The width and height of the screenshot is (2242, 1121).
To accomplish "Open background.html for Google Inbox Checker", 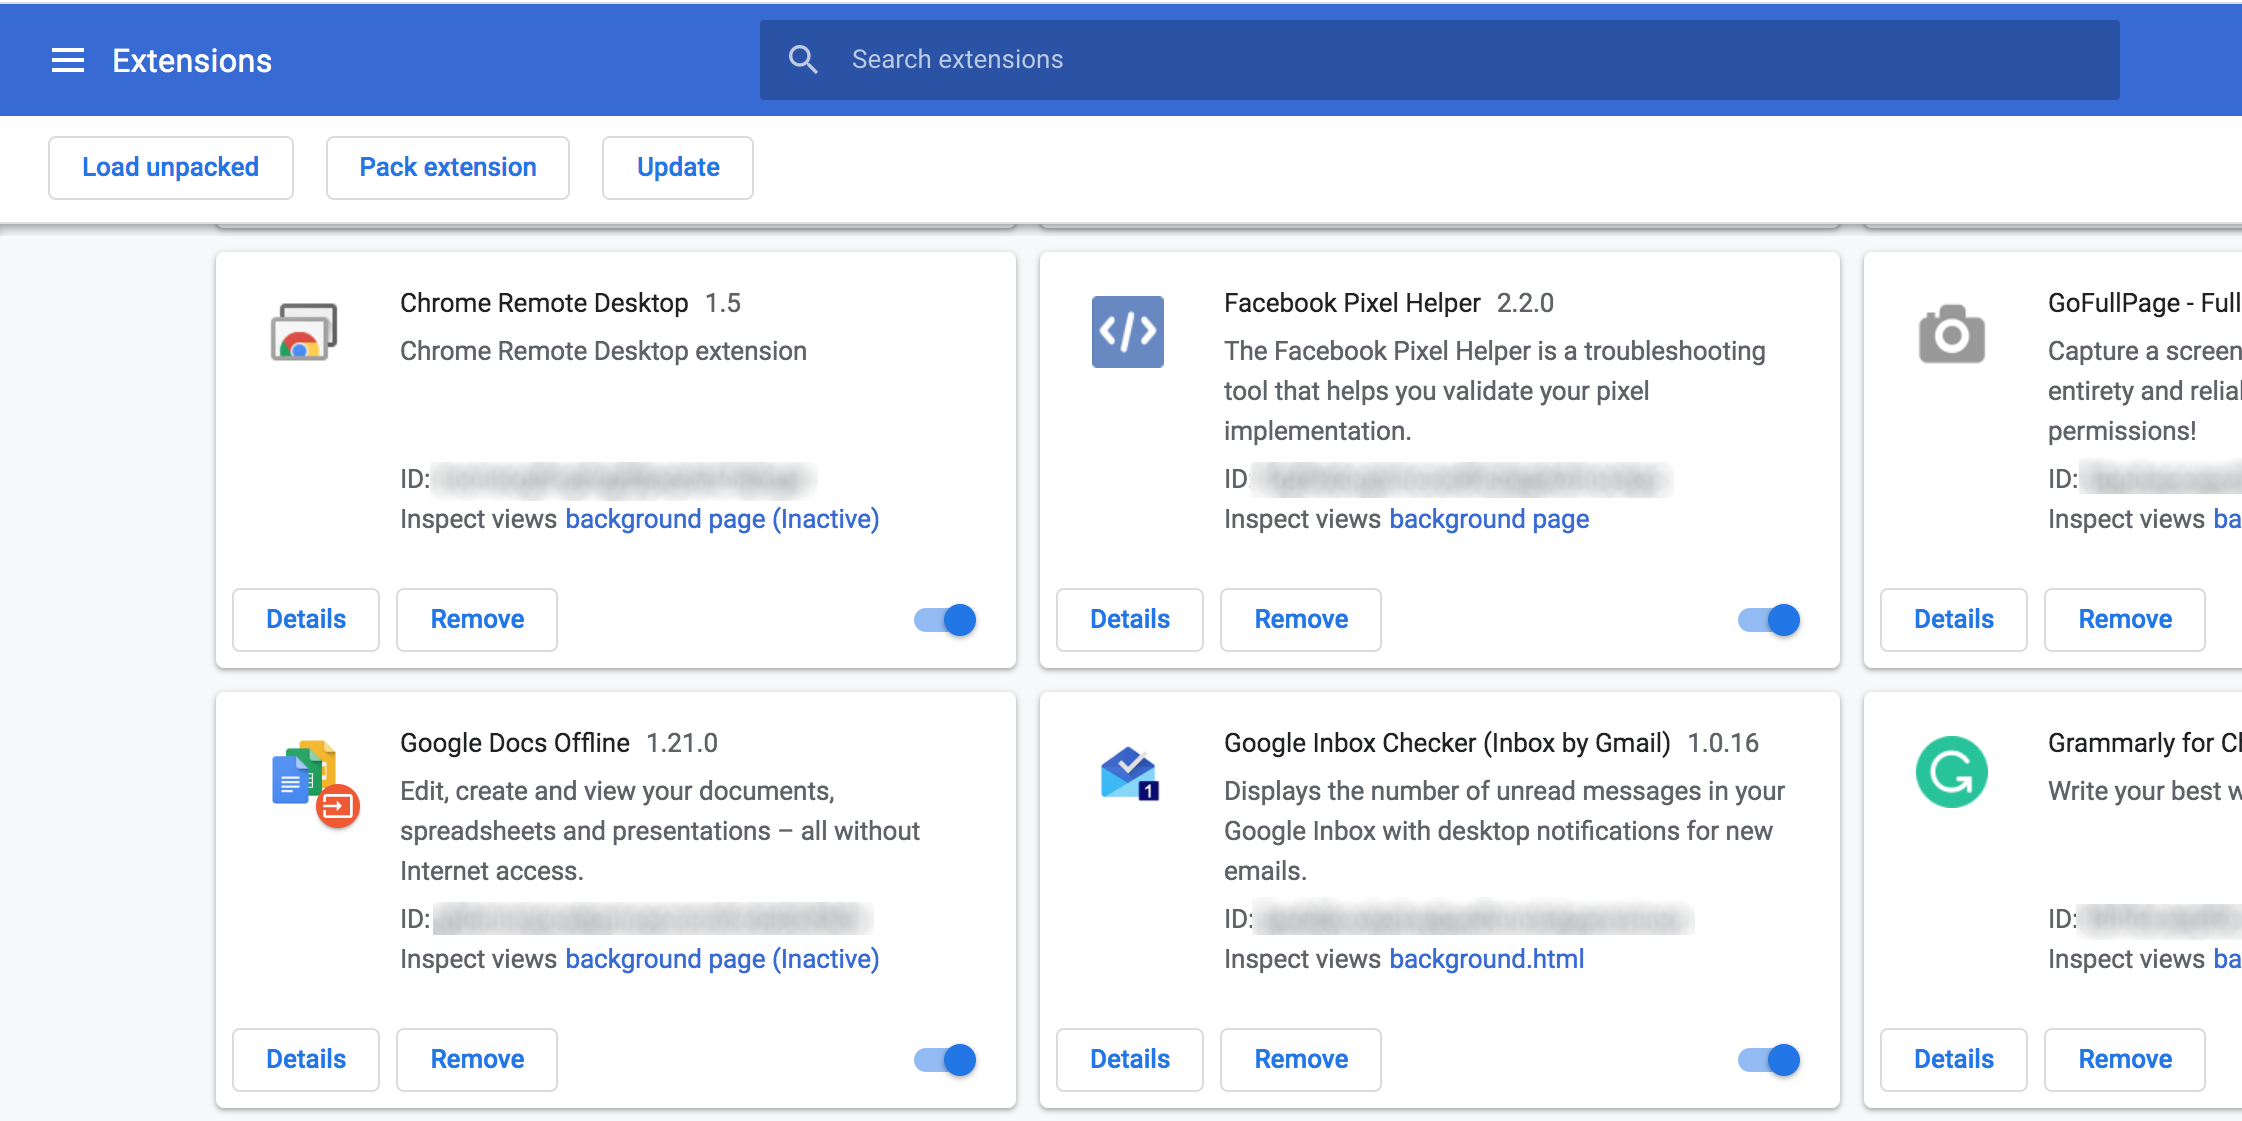I will pos(1486,958).
